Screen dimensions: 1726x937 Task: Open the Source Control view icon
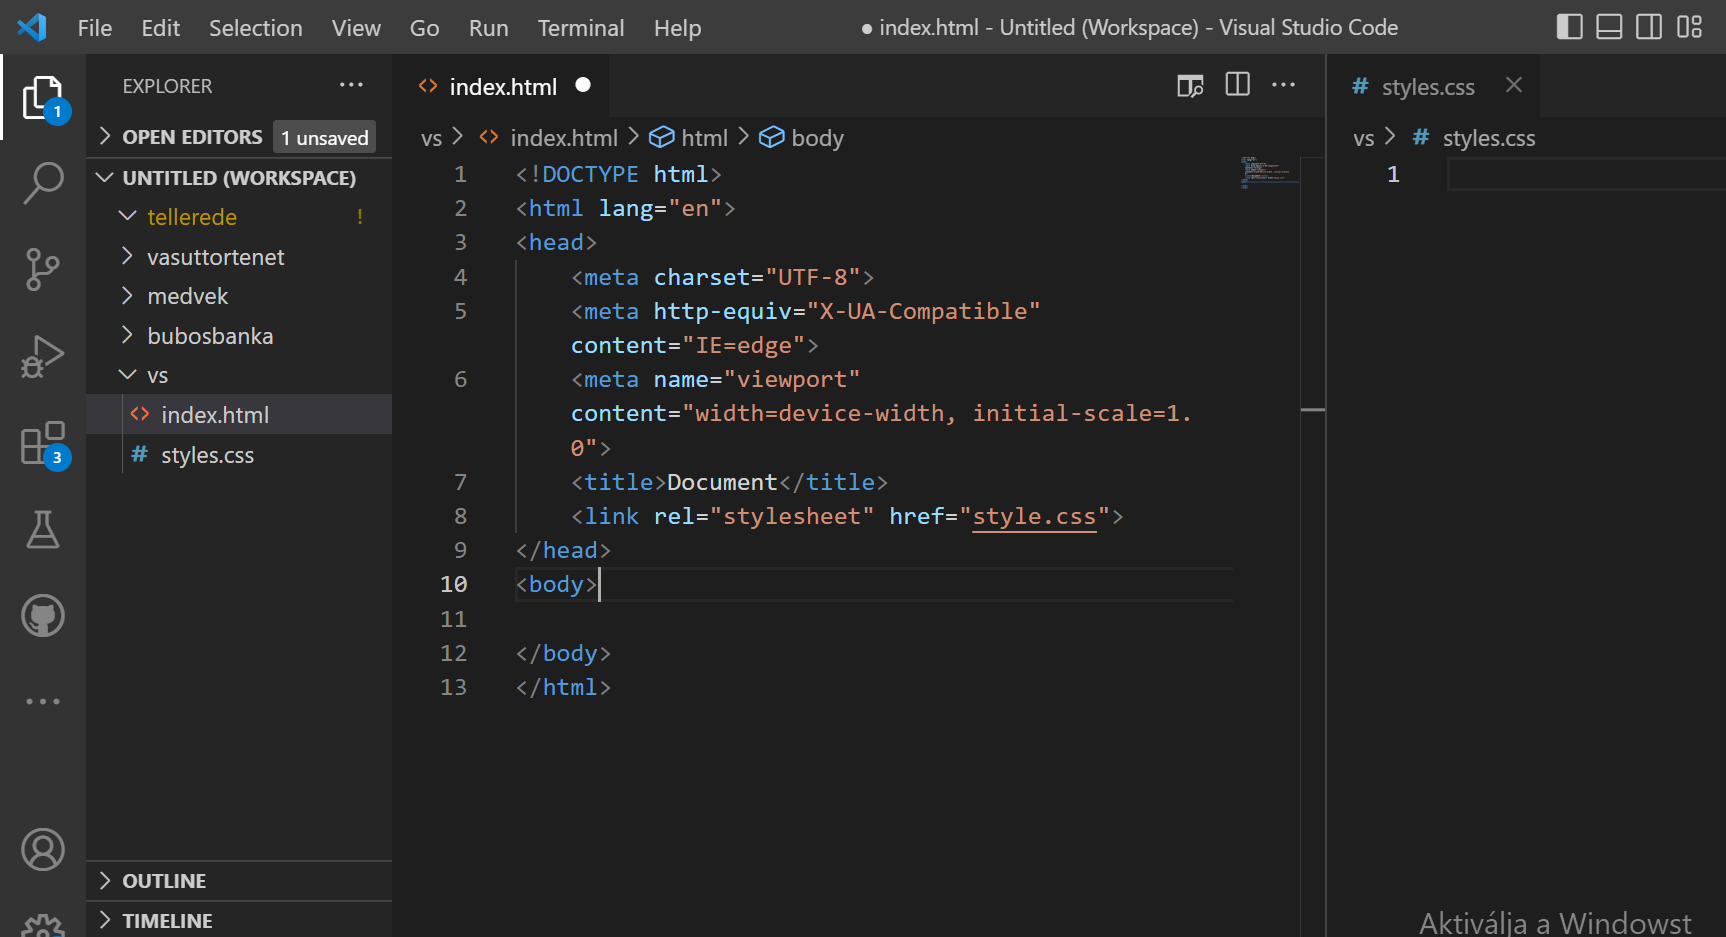coord(43,270)
